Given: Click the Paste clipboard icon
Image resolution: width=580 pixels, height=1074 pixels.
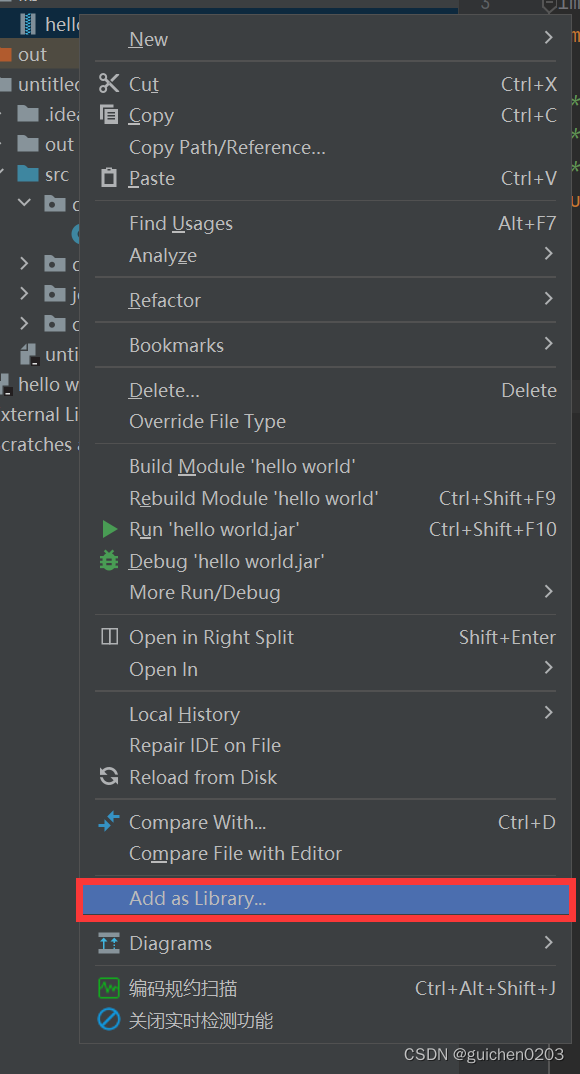Looking at the screenshot, I should pyautogui.click(x=108, y=178).
